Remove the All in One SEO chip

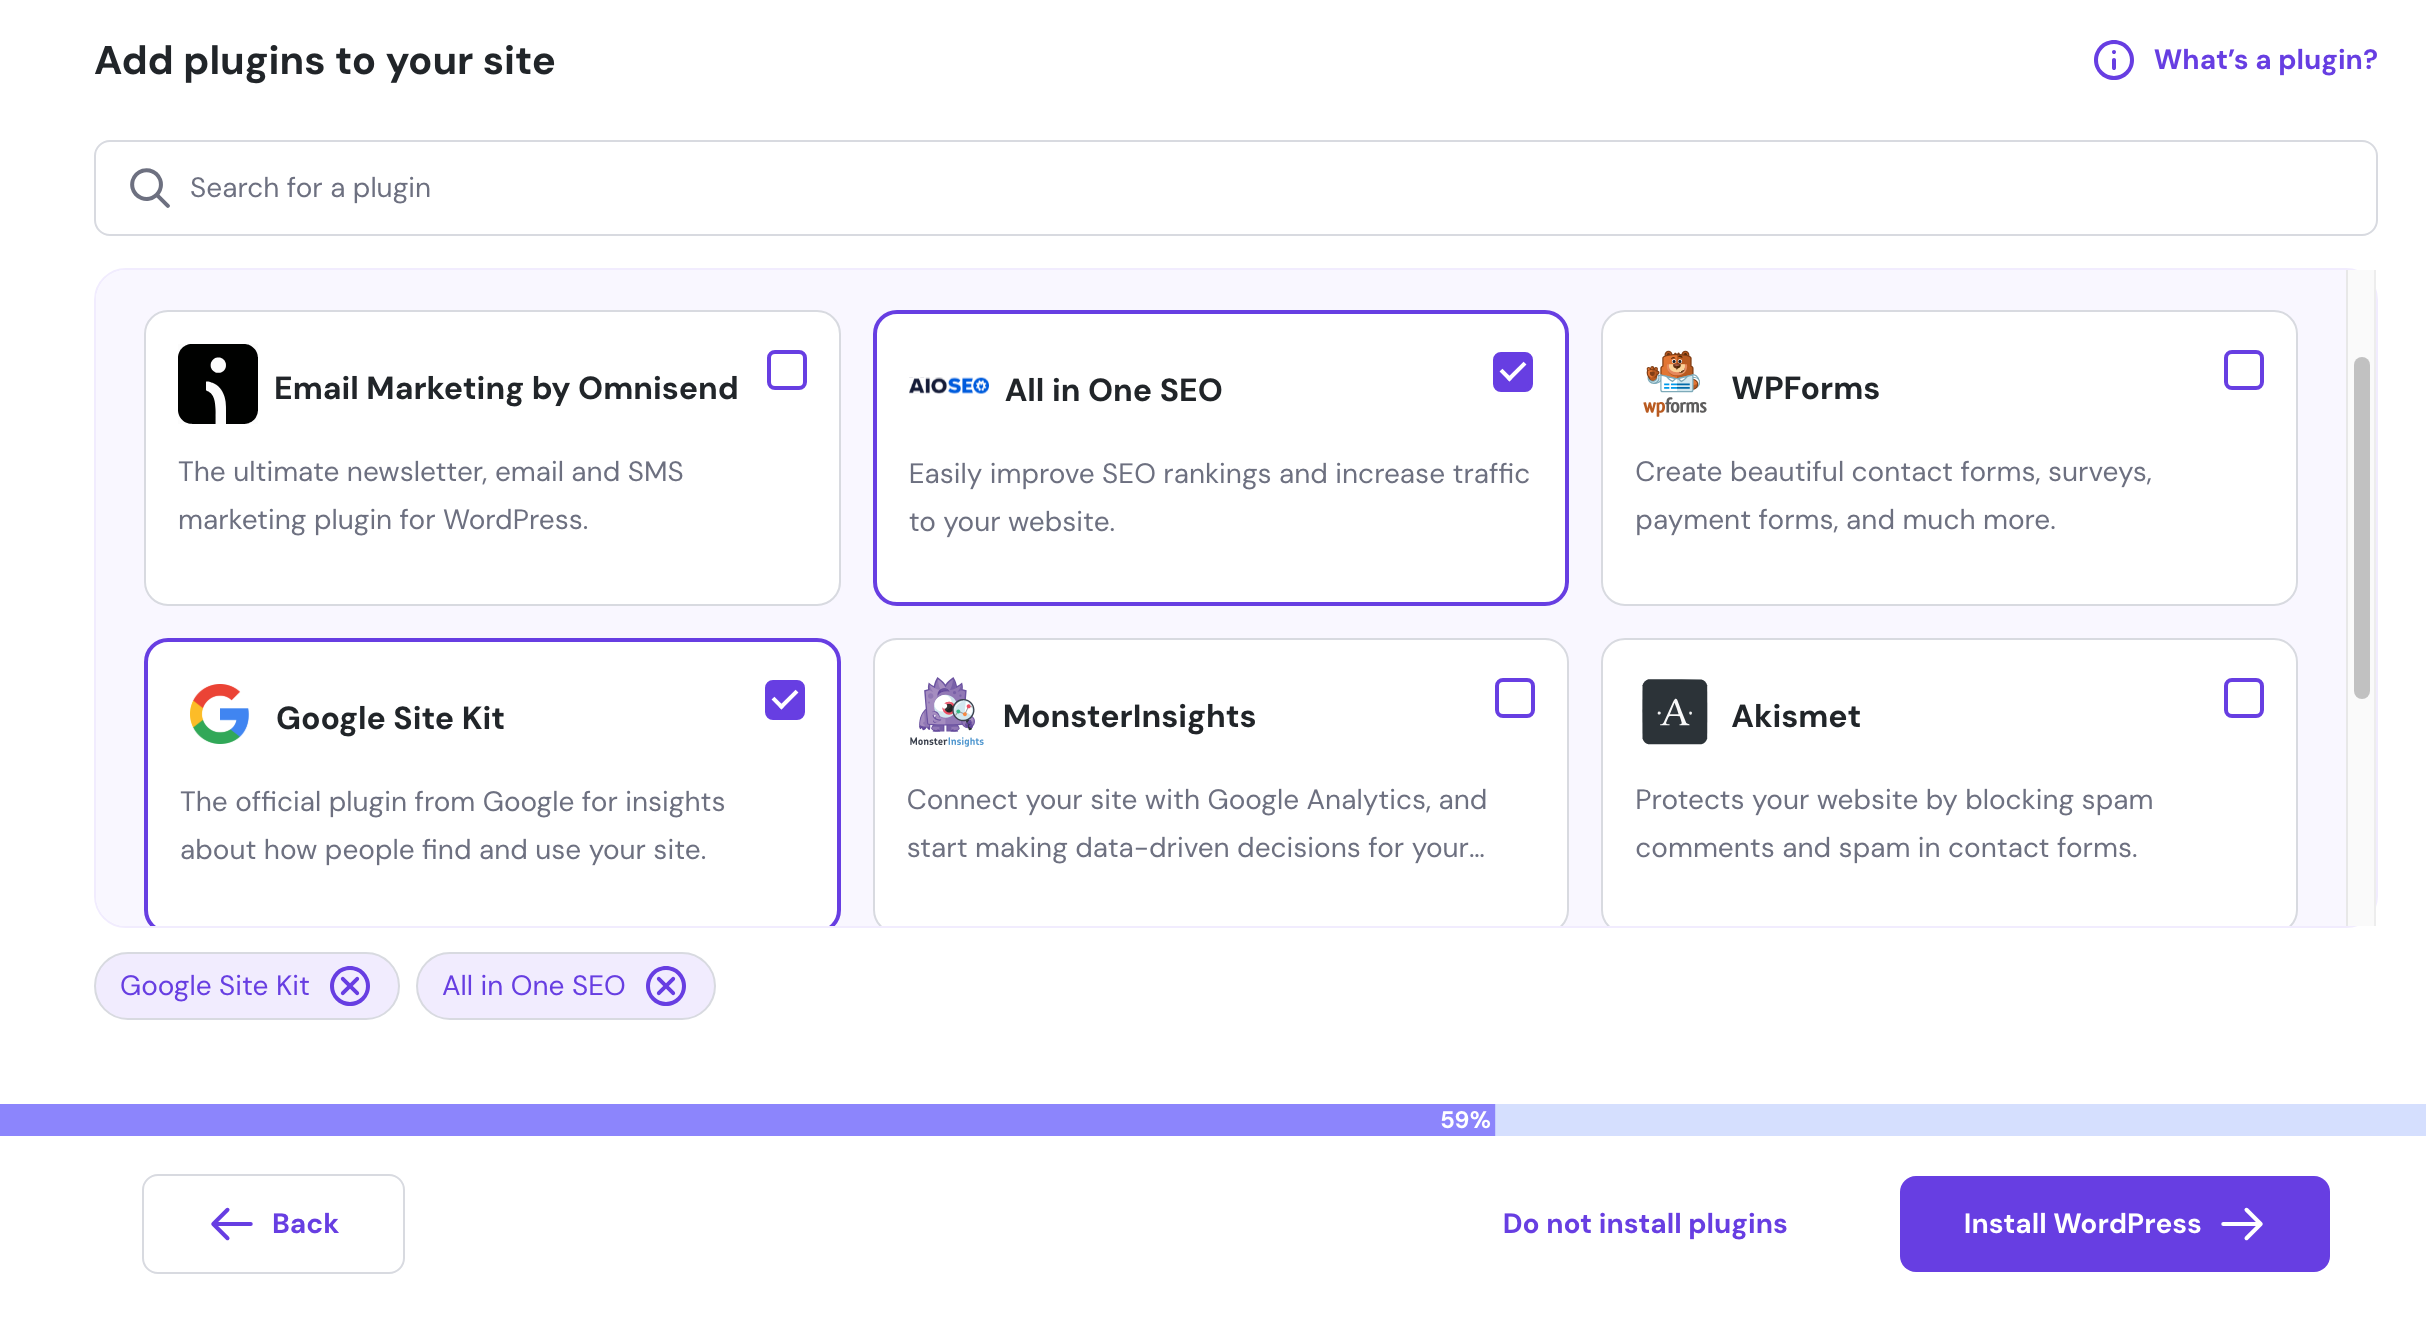point(666,986)
